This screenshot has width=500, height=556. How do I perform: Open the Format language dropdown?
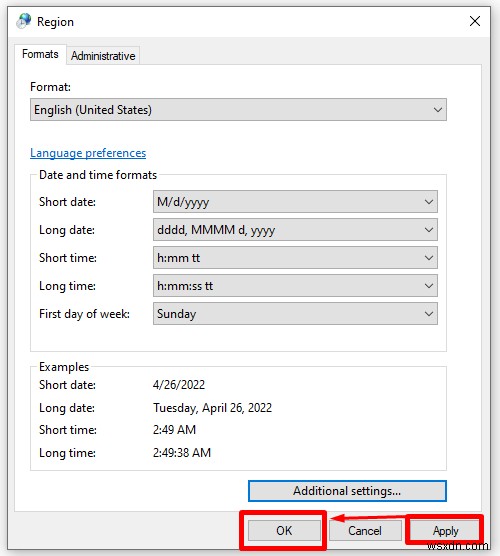pos(238,110)
